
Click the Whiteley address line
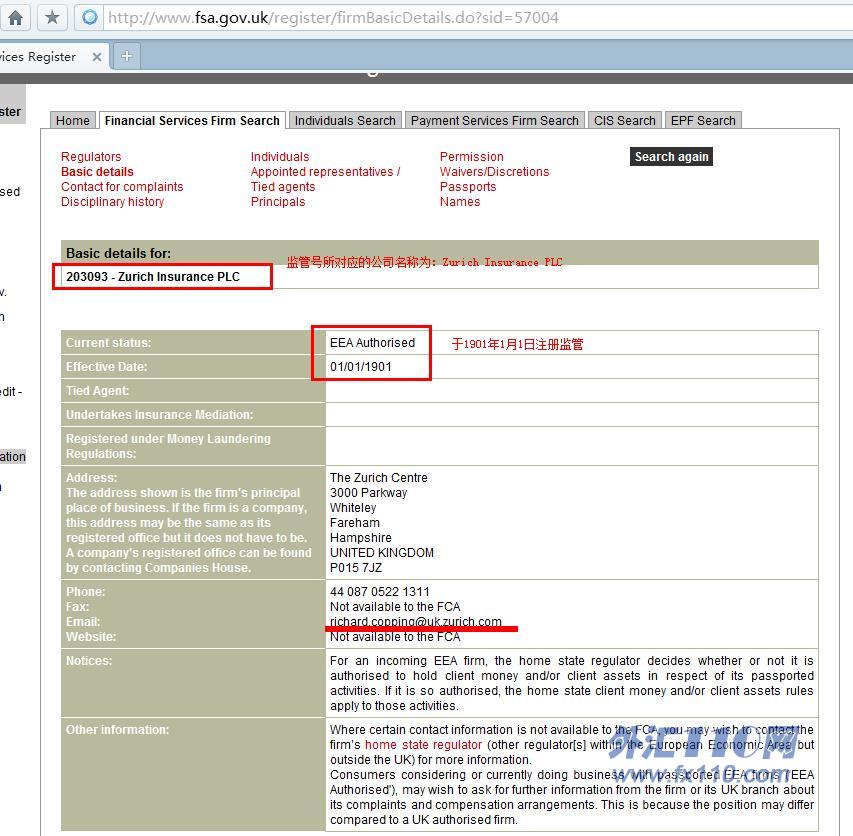(x=353, y=507)
